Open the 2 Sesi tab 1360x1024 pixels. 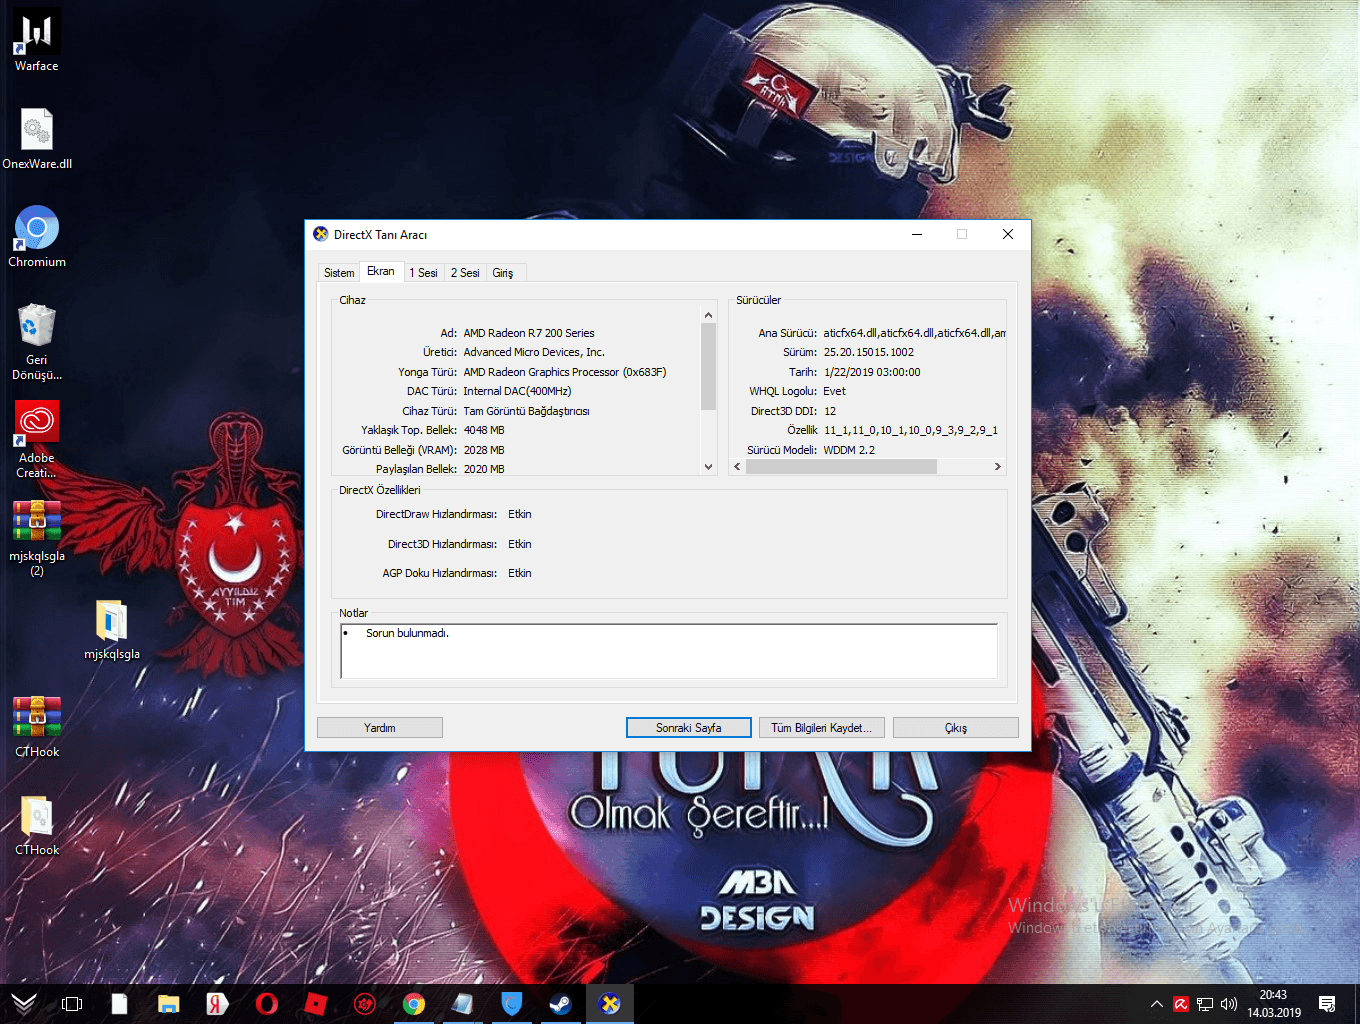tap(465, 273)
